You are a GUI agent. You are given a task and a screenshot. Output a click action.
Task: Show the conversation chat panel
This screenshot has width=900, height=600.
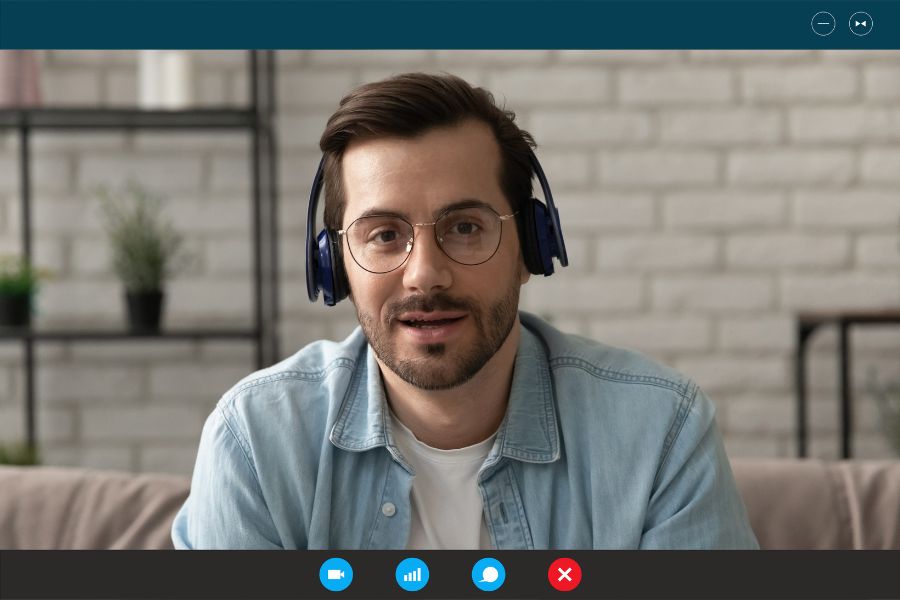tap(488, 574)
